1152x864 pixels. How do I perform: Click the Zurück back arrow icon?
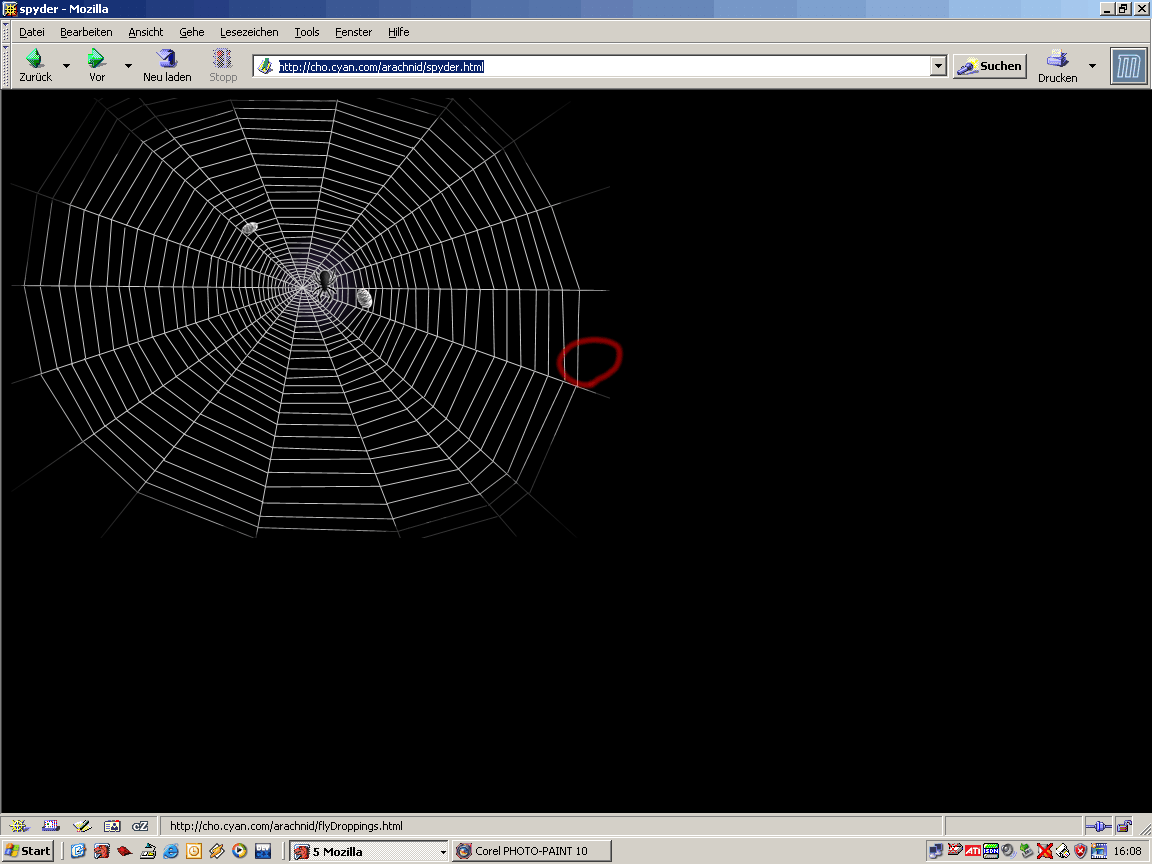[35, 59]
